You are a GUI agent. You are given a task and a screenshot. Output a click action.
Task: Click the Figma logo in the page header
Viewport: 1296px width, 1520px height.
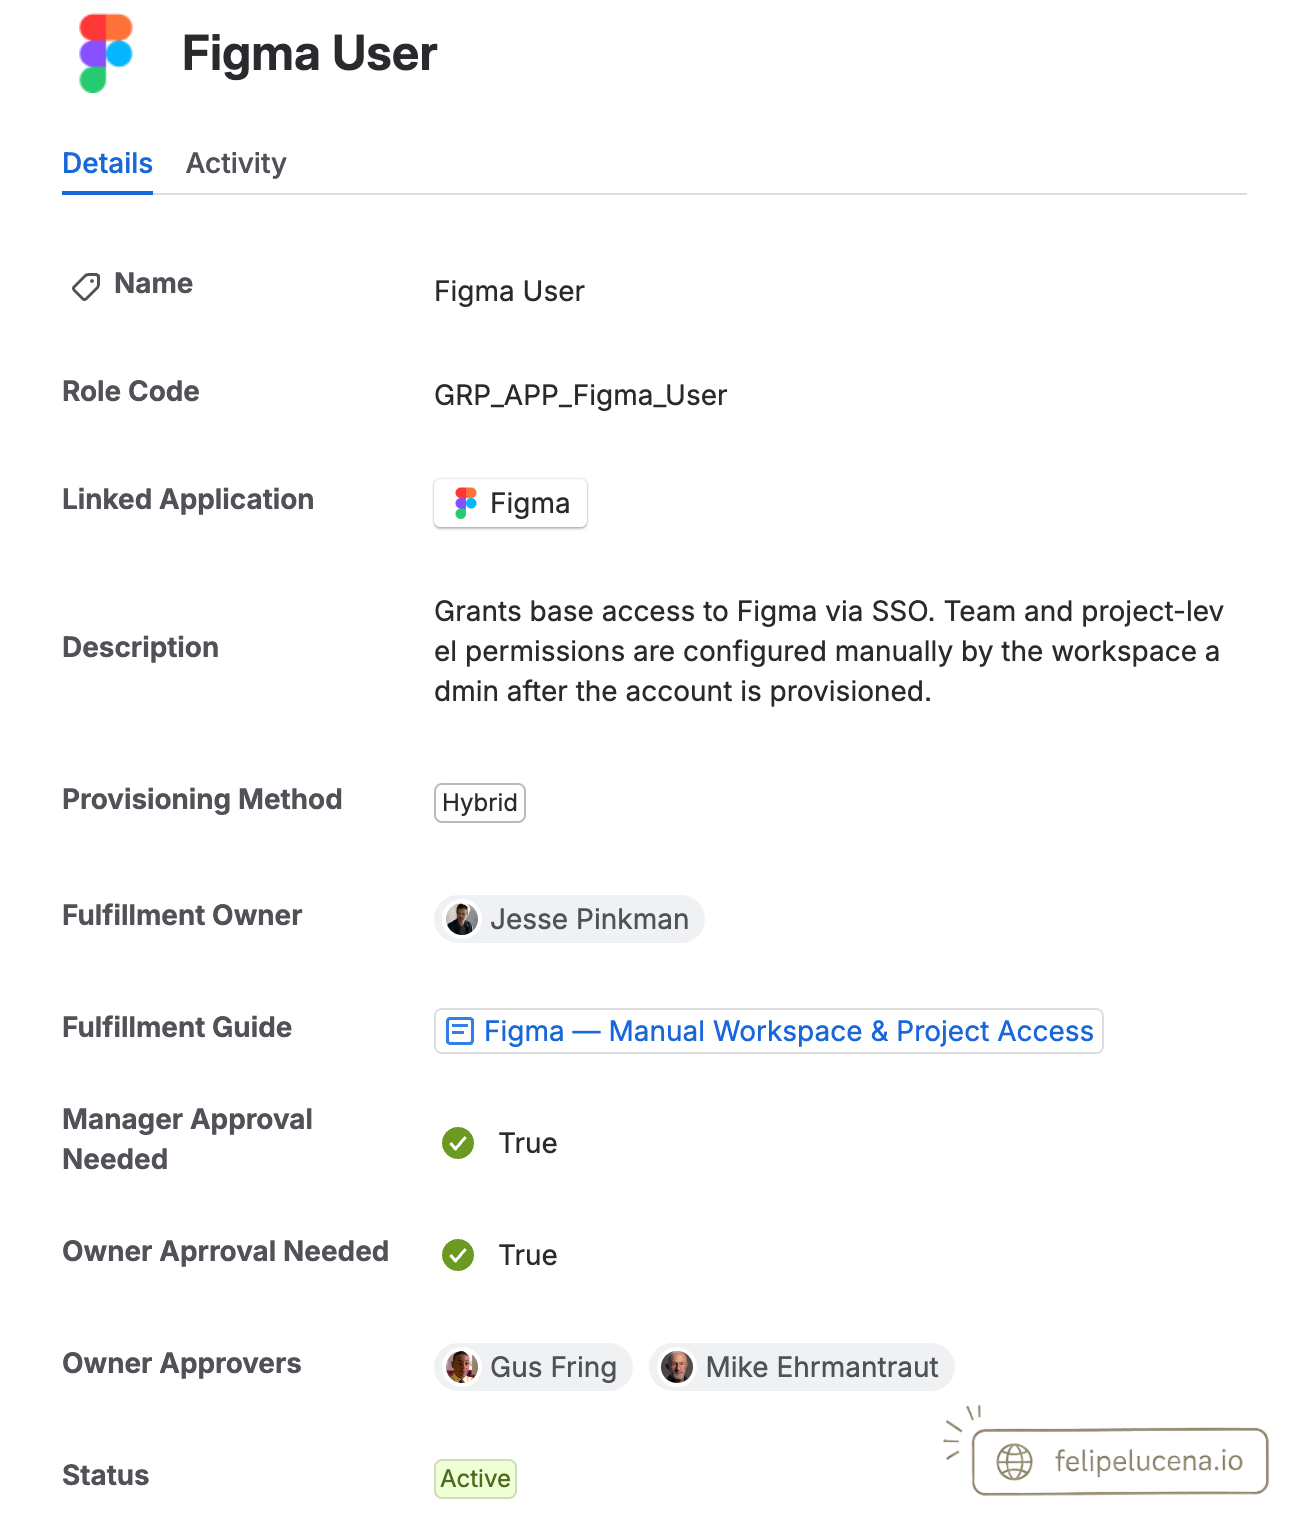click(106, 54)
